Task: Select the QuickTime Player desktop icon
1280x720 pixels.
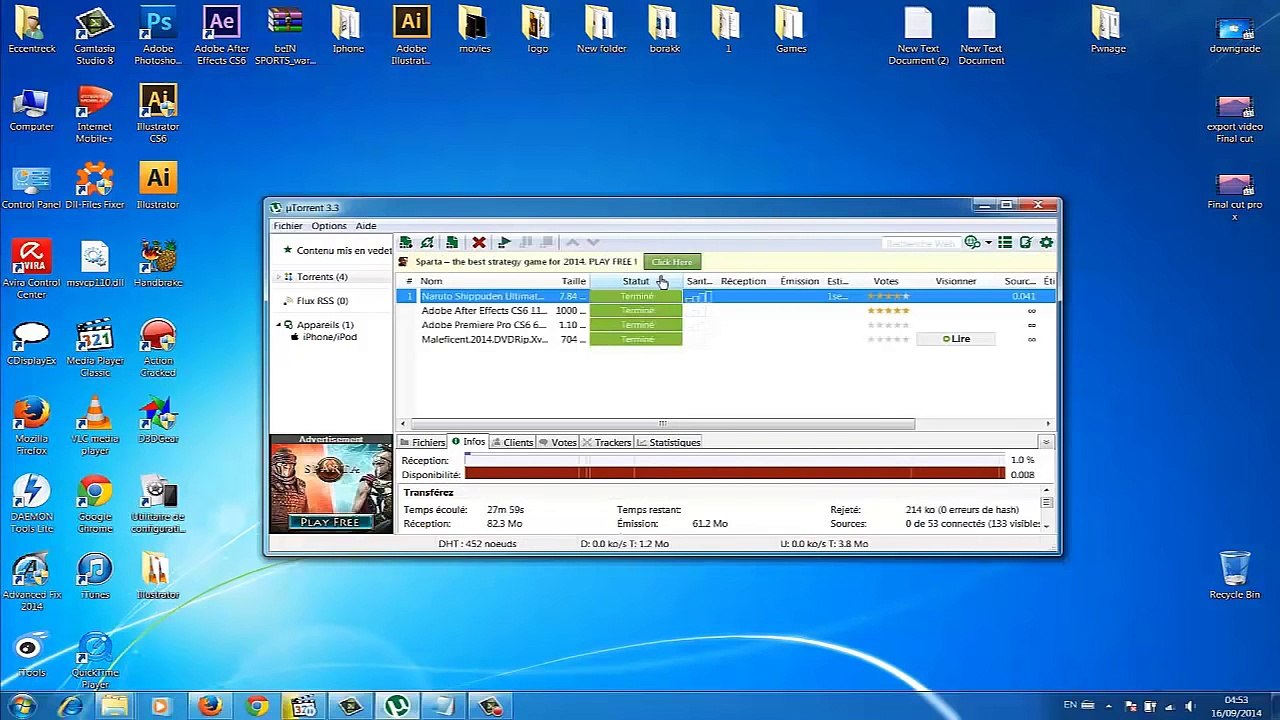Action: [95, 660]
